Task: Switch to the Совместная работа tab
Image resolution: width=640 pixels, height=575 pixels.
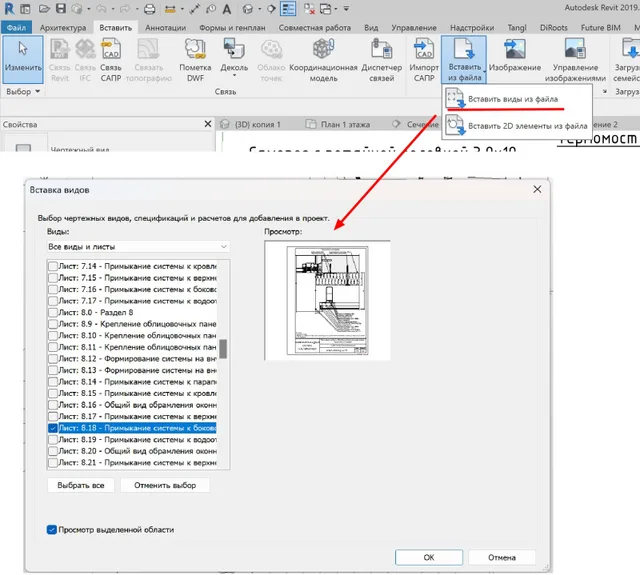Action: tap(315, 28)
